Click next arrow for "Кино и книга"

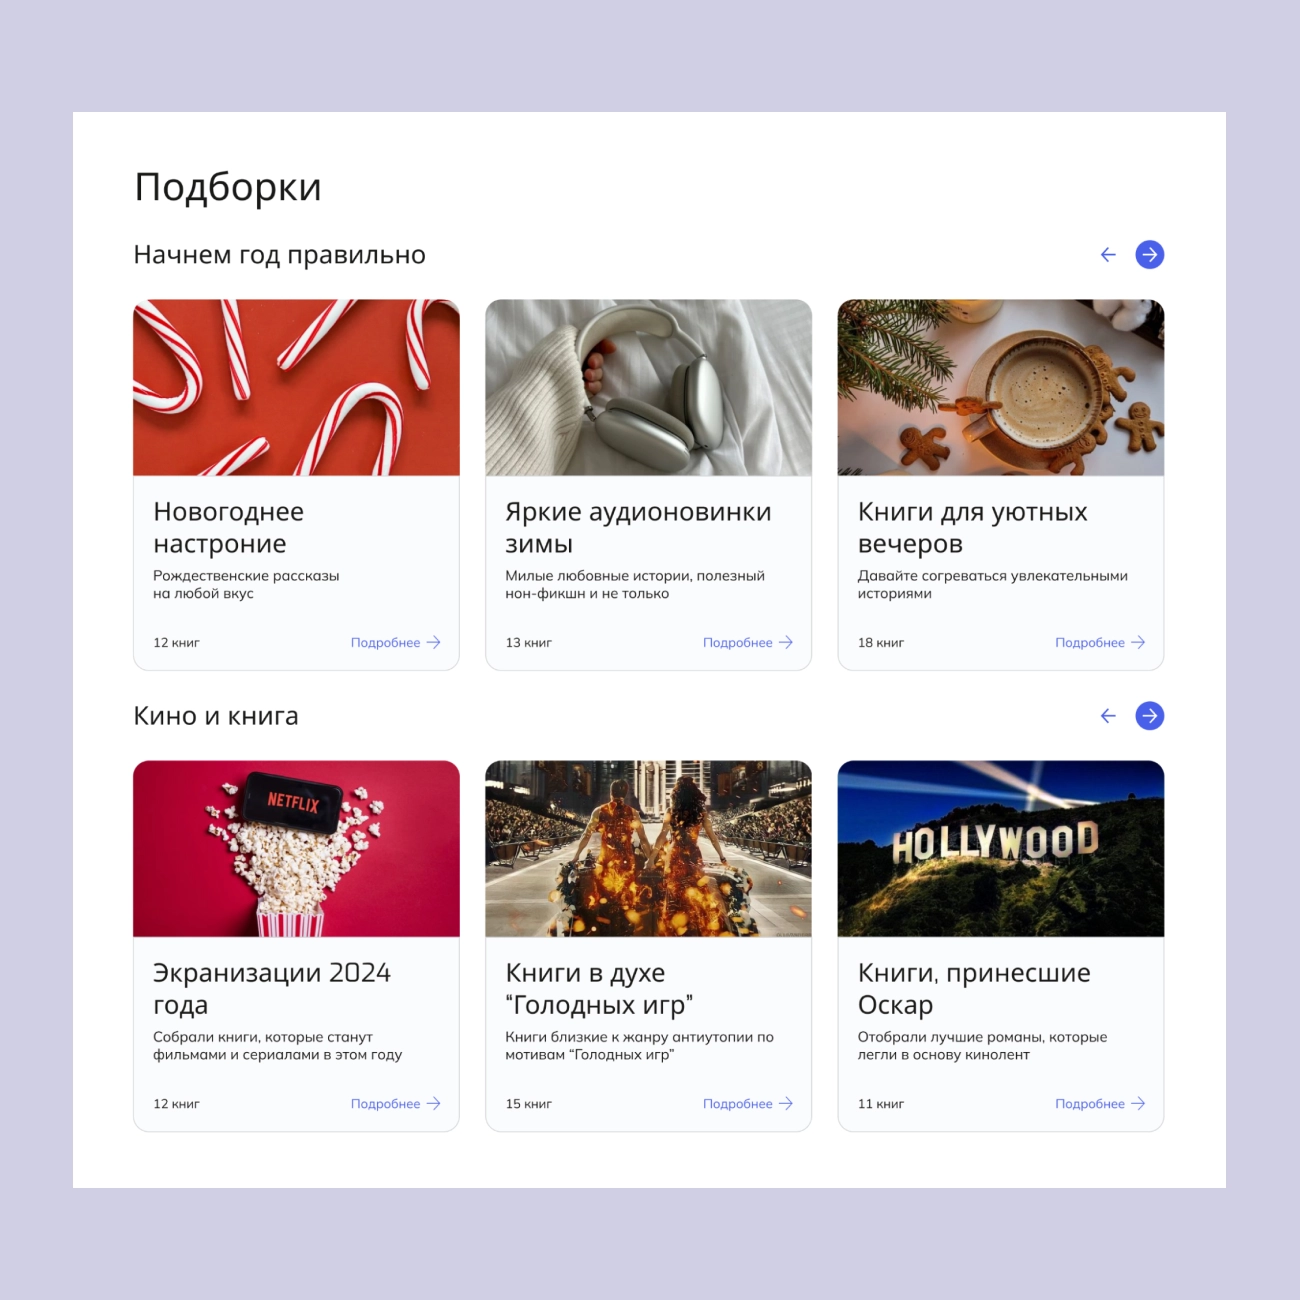pos(1149,716)
